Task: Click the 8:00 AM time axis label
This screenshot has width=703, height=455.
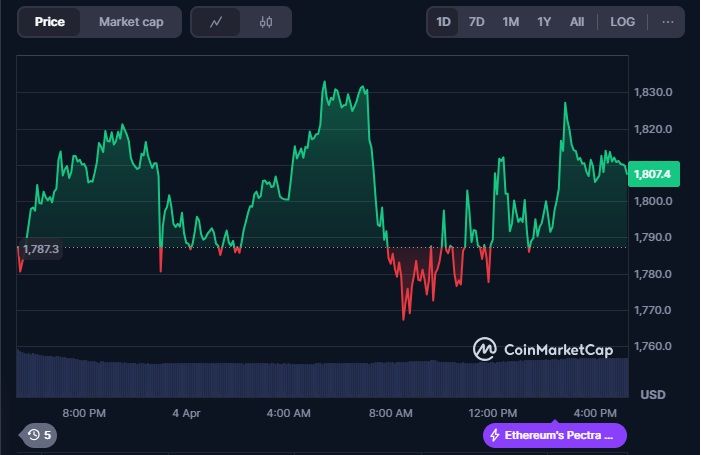Action: coord(391,413)
